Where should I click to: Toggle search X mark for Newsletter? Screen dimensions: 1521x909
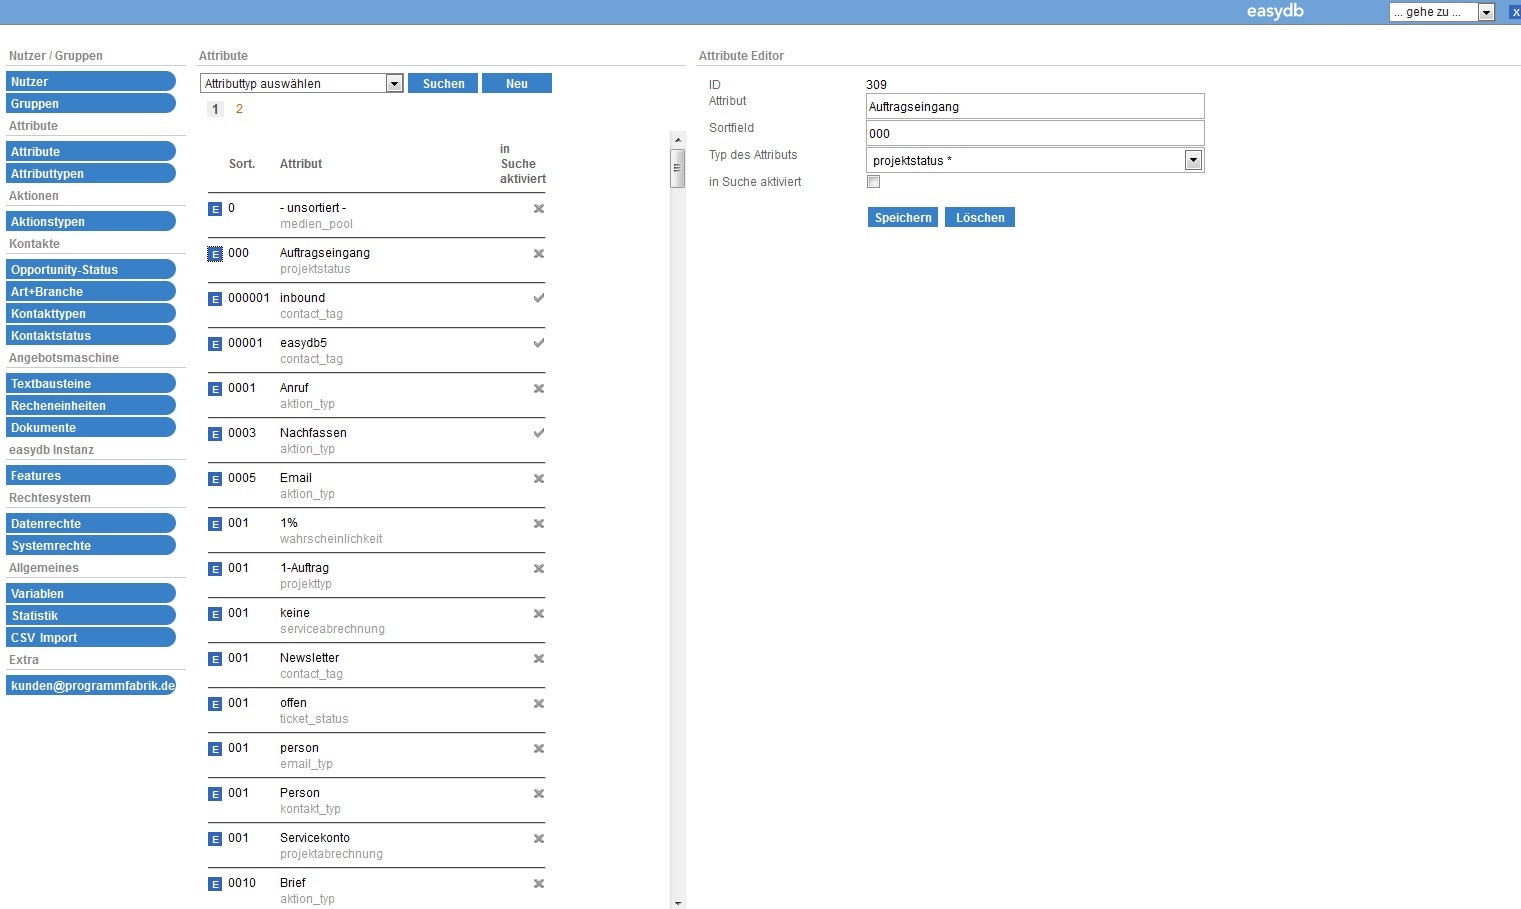539,659
